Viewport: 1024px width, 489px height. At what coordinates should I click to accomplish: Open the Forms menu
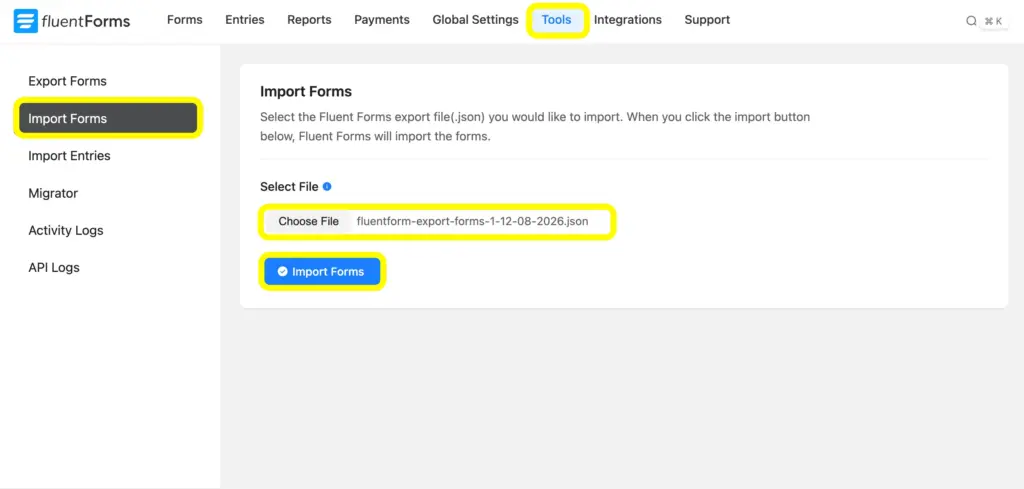185,20
